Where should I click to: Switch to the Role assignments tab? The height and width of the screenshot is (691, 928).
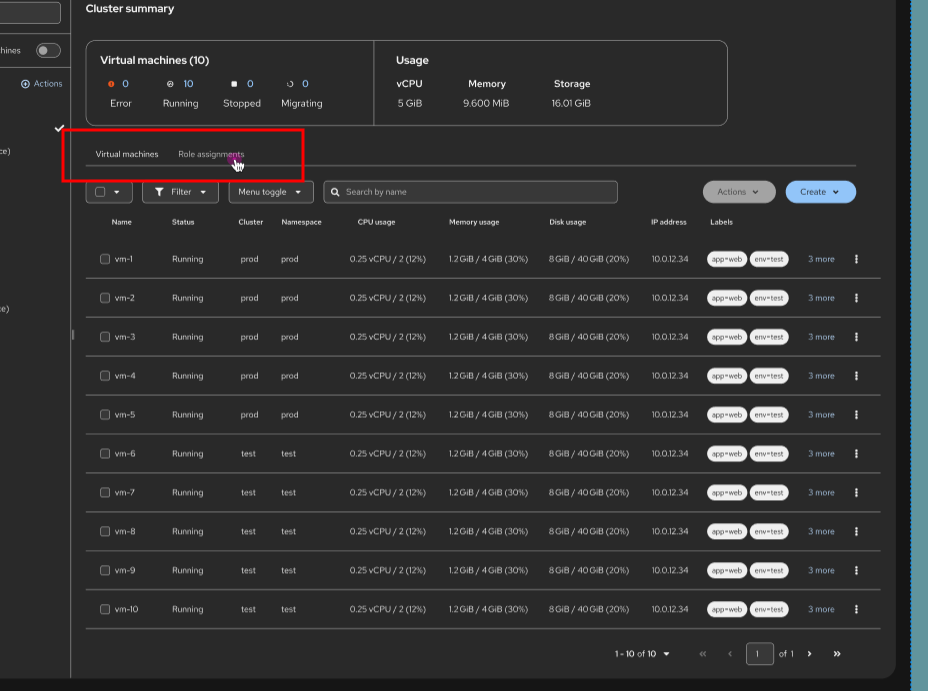coord(211,154)
